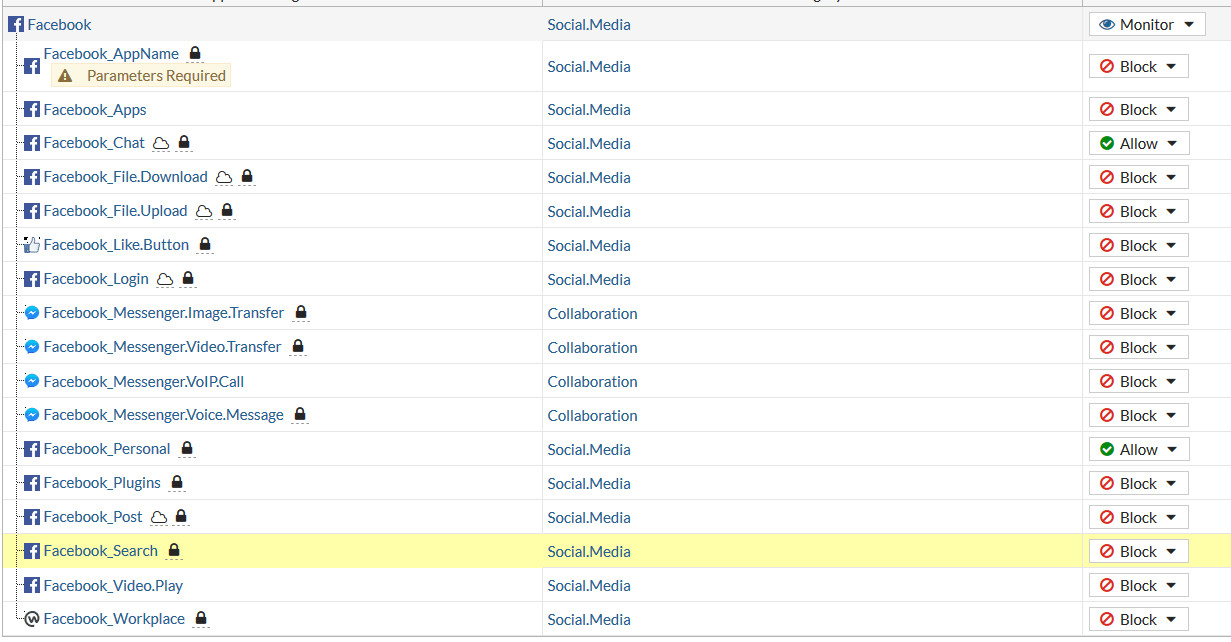1231x642 pixels.
Task: Click the Messenger icon beside Facebook_Messenger.VoIP.Call
Action: click(31, 381)
